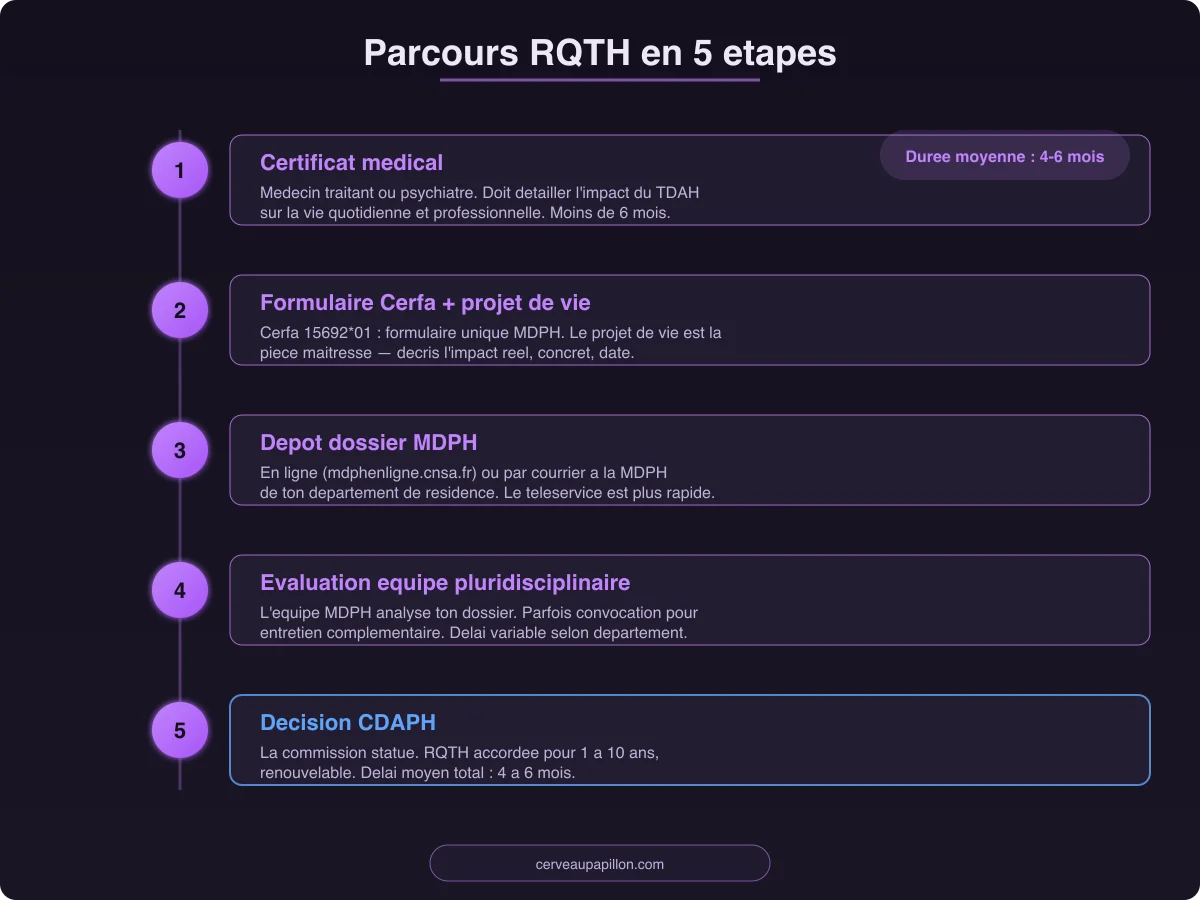Select the Certificat medical card
This screenshot has height=900, width=1200.
pyautogui.click(x=690, y=180)
